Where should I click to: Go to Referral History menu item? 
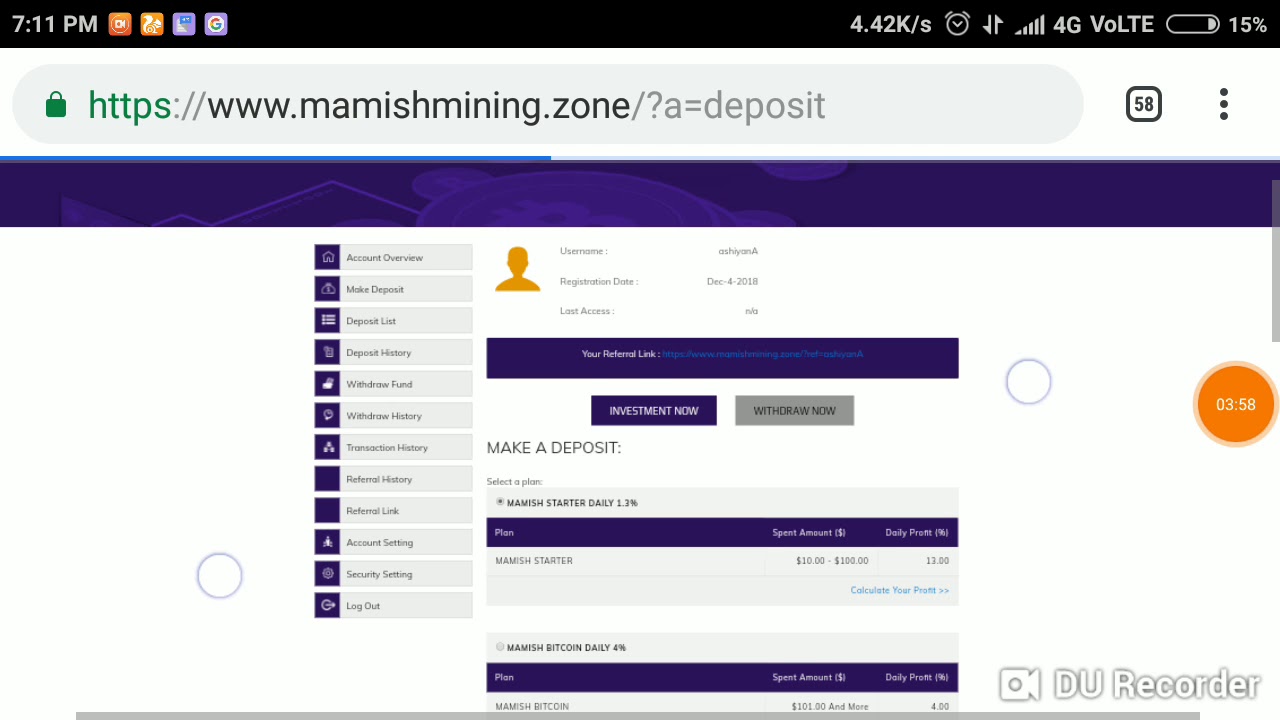coord(393,479)
